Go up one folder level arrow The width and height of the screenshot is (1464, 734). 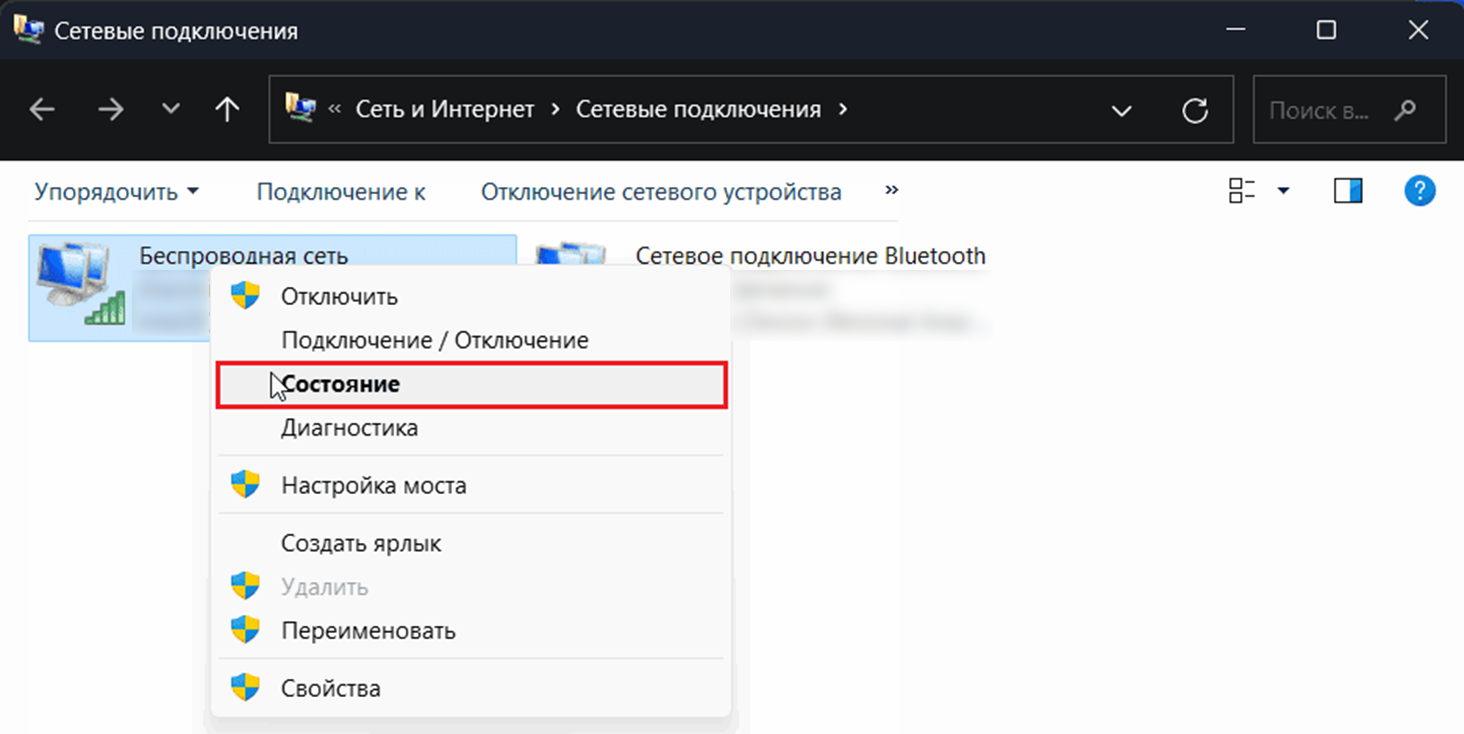(228, 110)
